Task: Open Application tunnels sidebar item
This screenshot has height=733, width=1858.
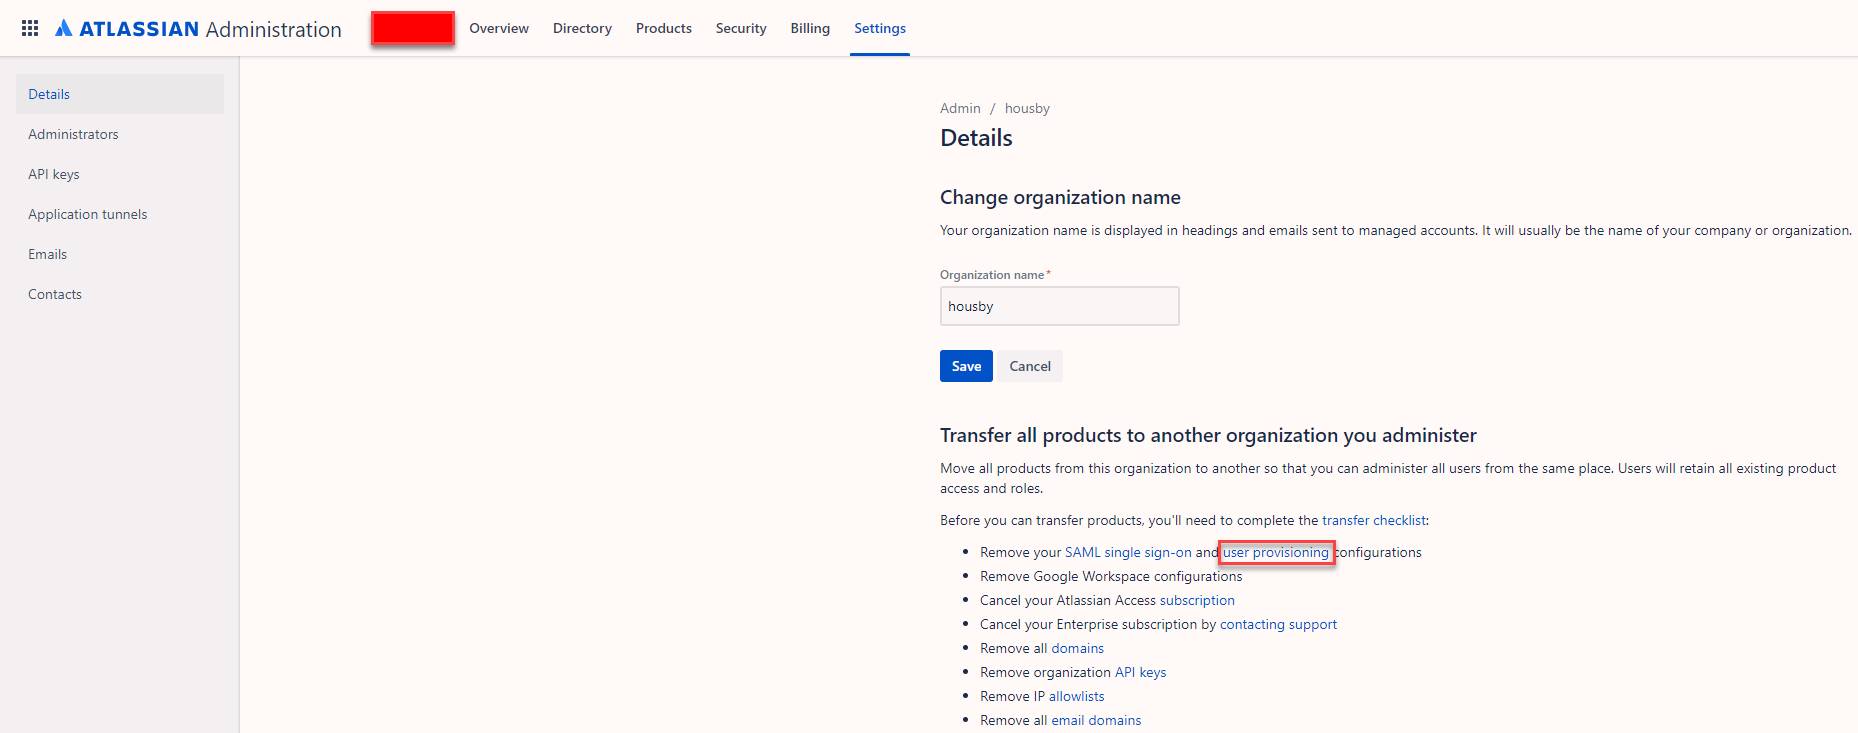Action: click(120, 214)
